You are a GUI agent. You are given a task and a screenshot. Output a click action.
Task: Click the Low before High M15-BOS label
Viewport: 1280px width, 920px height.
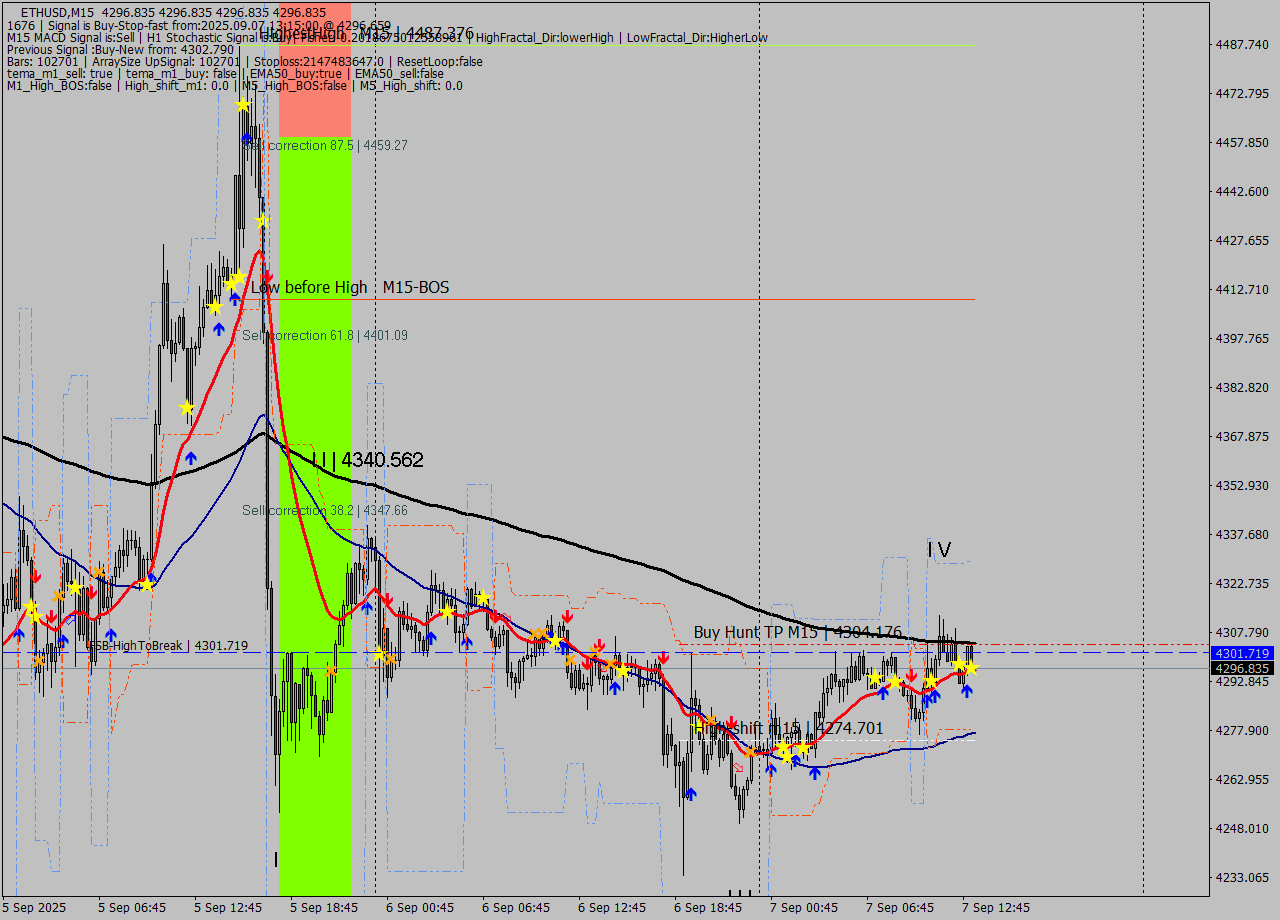[350, 287]
